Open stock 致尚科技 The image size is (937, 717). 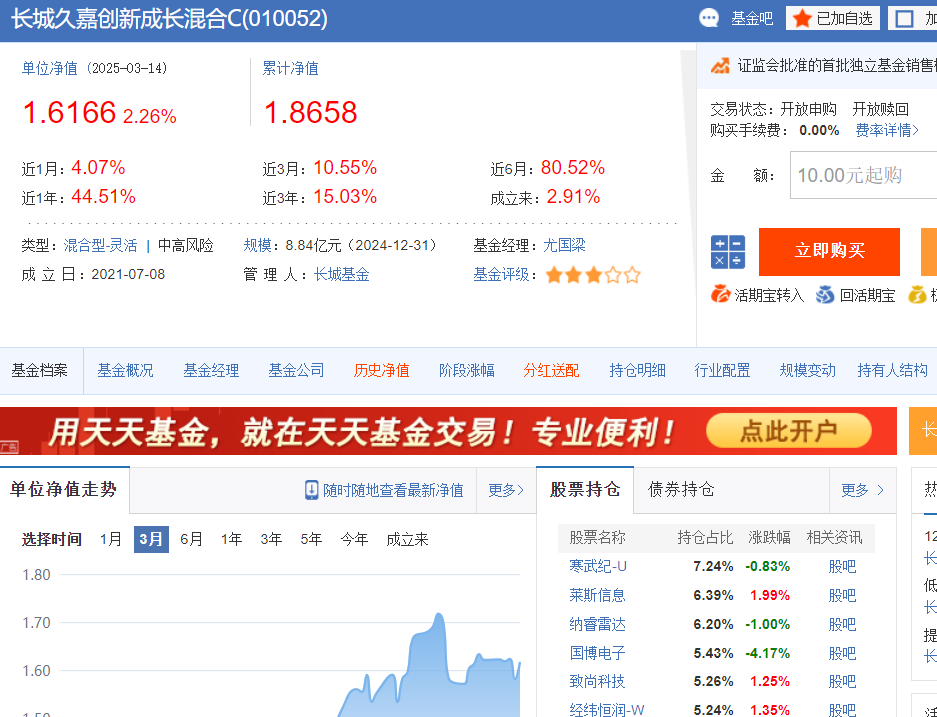point(597,682)
